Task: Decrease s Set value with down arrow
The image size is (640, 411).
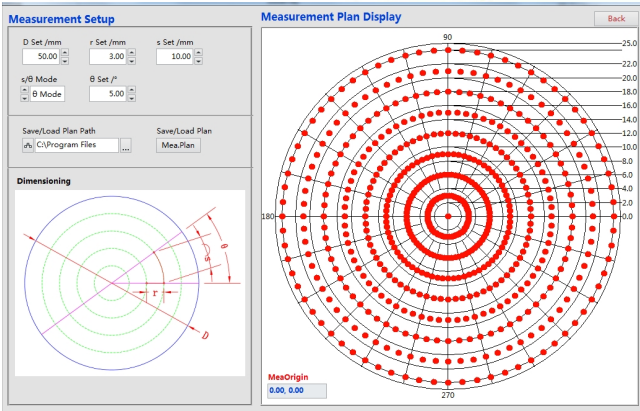Action: (198, 61)
